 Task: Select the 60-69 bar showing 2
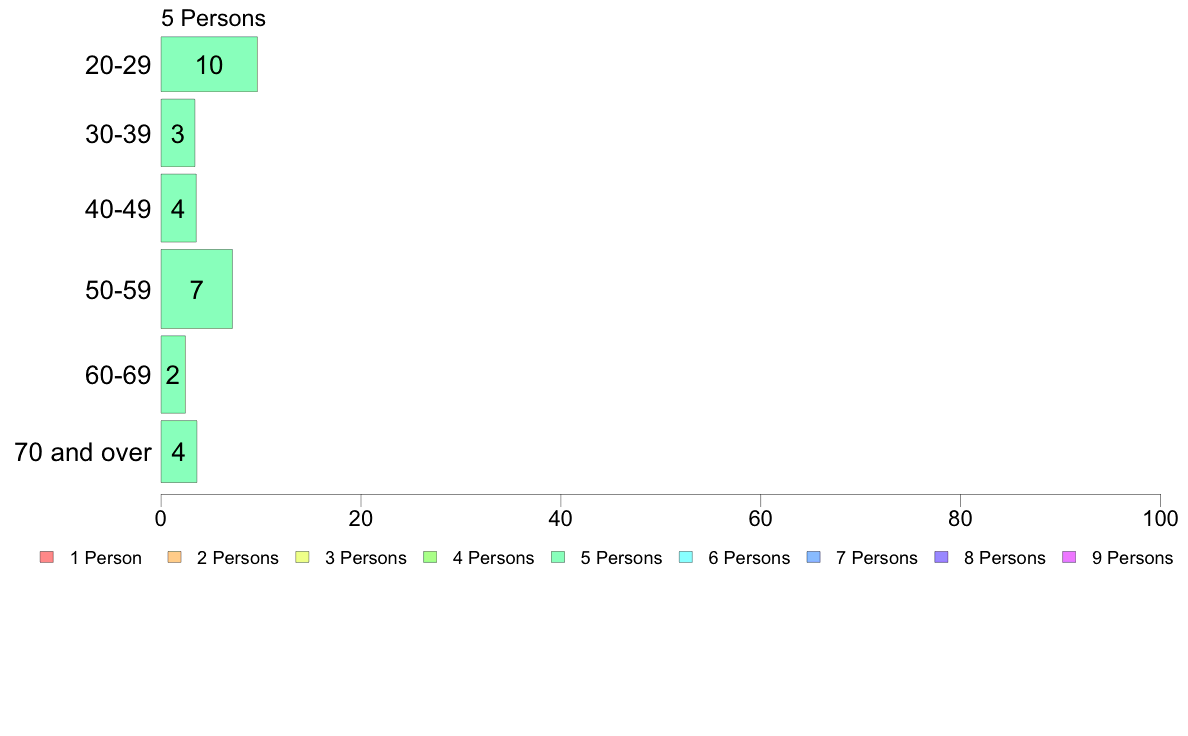174,374
